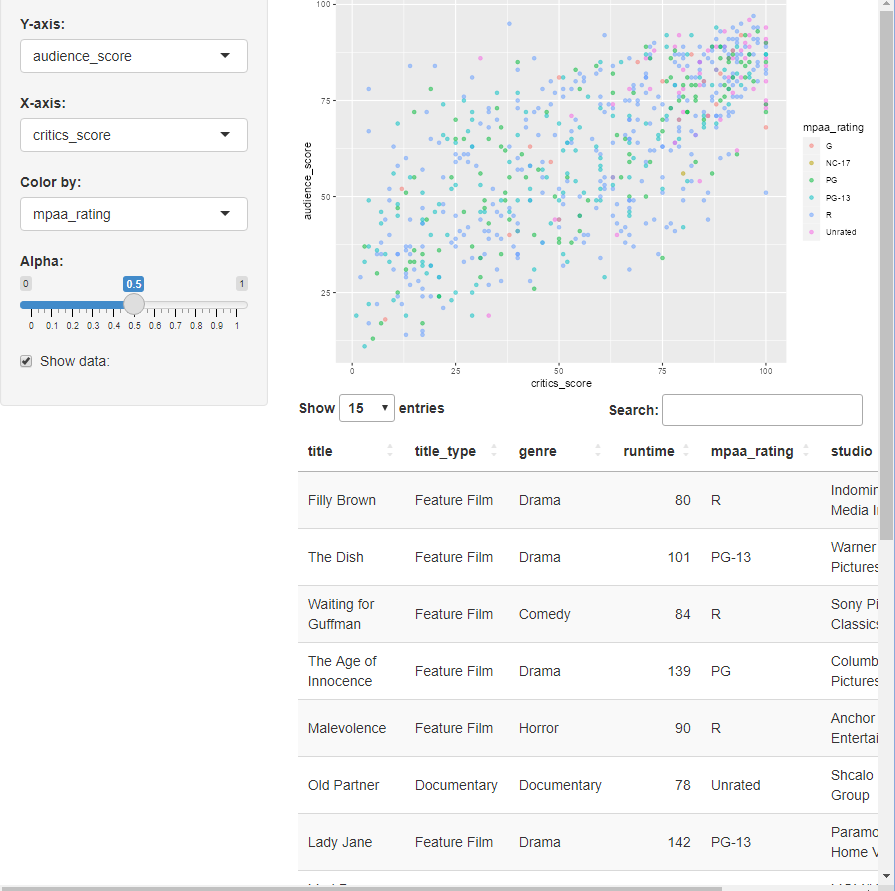
Task: Sort table by title column arrows
Action: pyautogui.click(x=390, y=451)
